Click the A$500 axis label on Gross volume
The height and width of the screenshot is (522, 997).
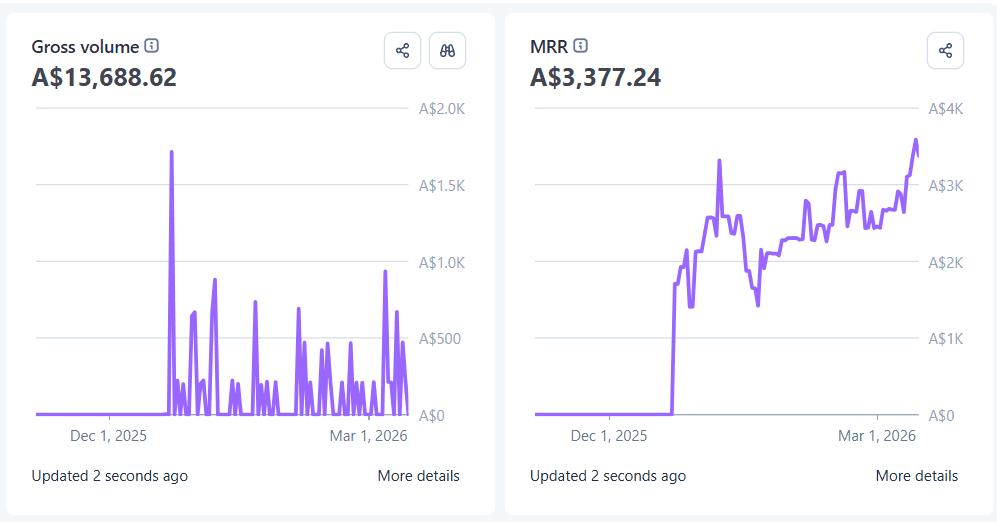[x=439, y=339]
